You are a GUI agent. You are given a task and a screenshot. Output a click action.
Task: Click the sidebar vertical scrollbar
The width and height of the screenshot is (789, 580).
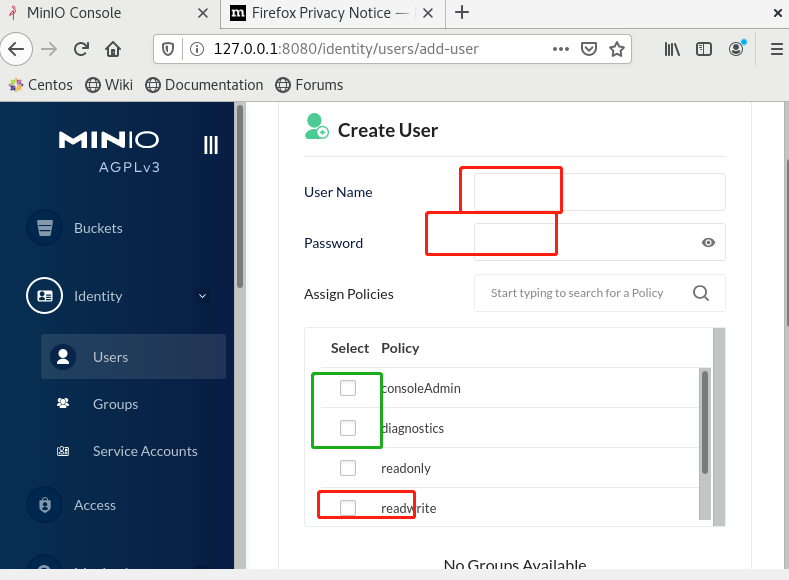240,196
